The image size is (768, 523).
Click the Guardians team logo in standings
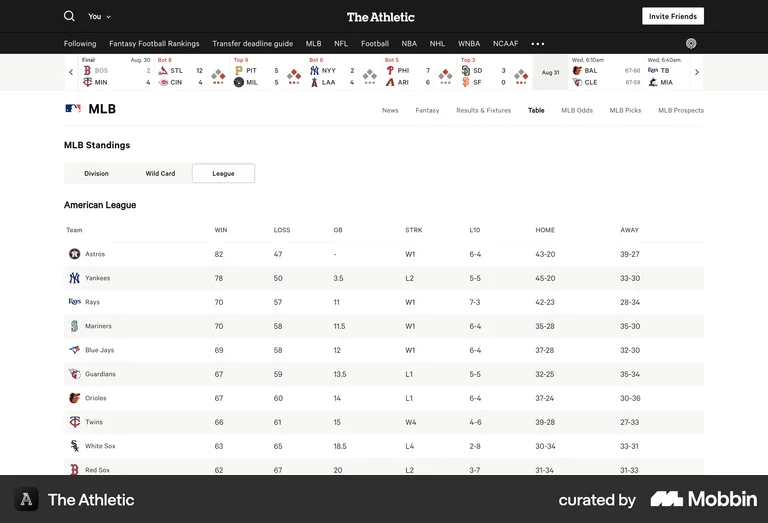pos(74,374)
